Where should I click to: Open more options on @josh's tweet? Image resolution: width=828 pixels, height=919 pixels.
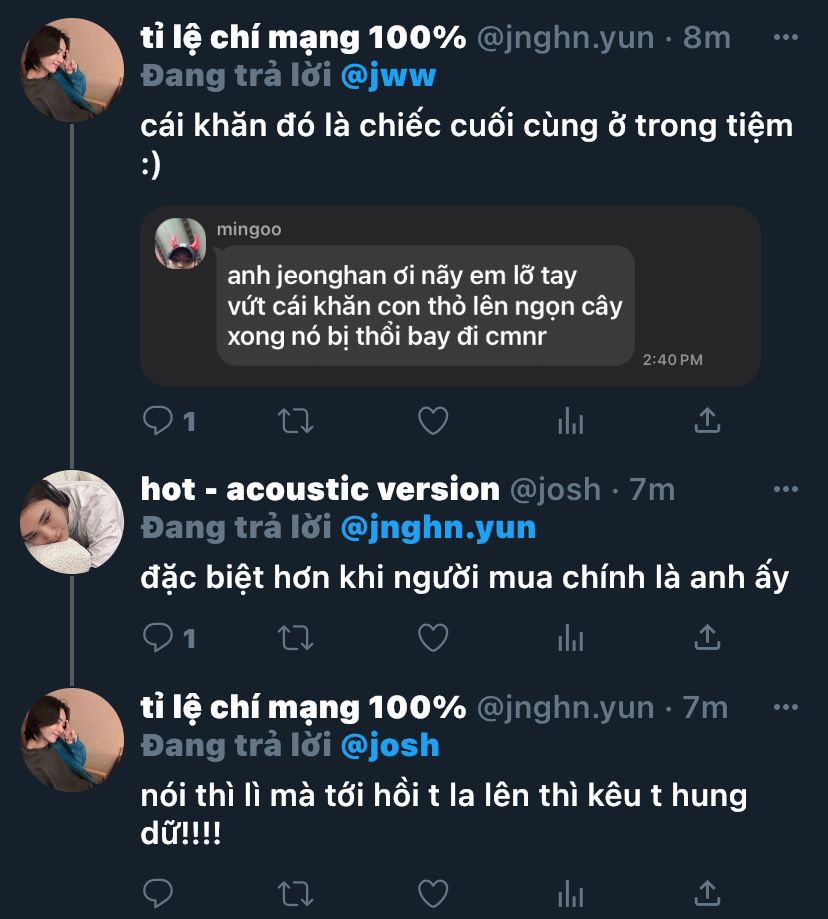coord(786,489)
